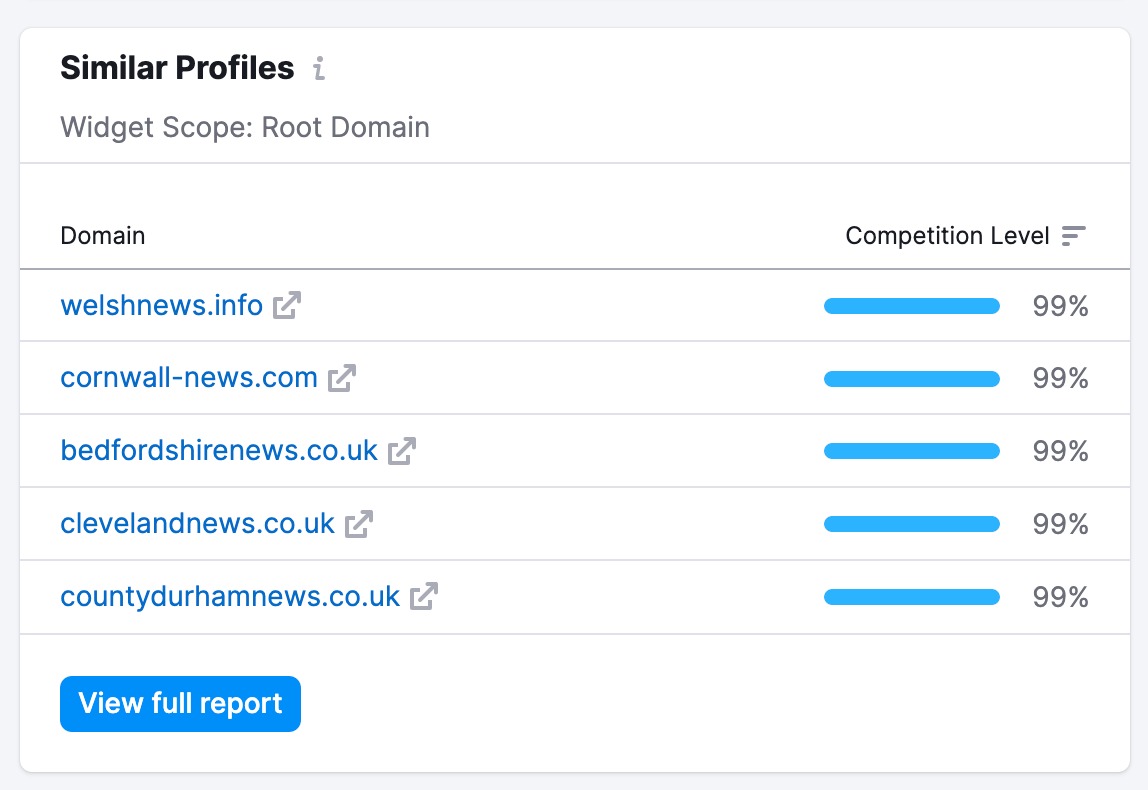Viewport: 1148px width, 790px height.
Task: Open the external link for clevelandnews.co.uk
Action: click(359, 524)
